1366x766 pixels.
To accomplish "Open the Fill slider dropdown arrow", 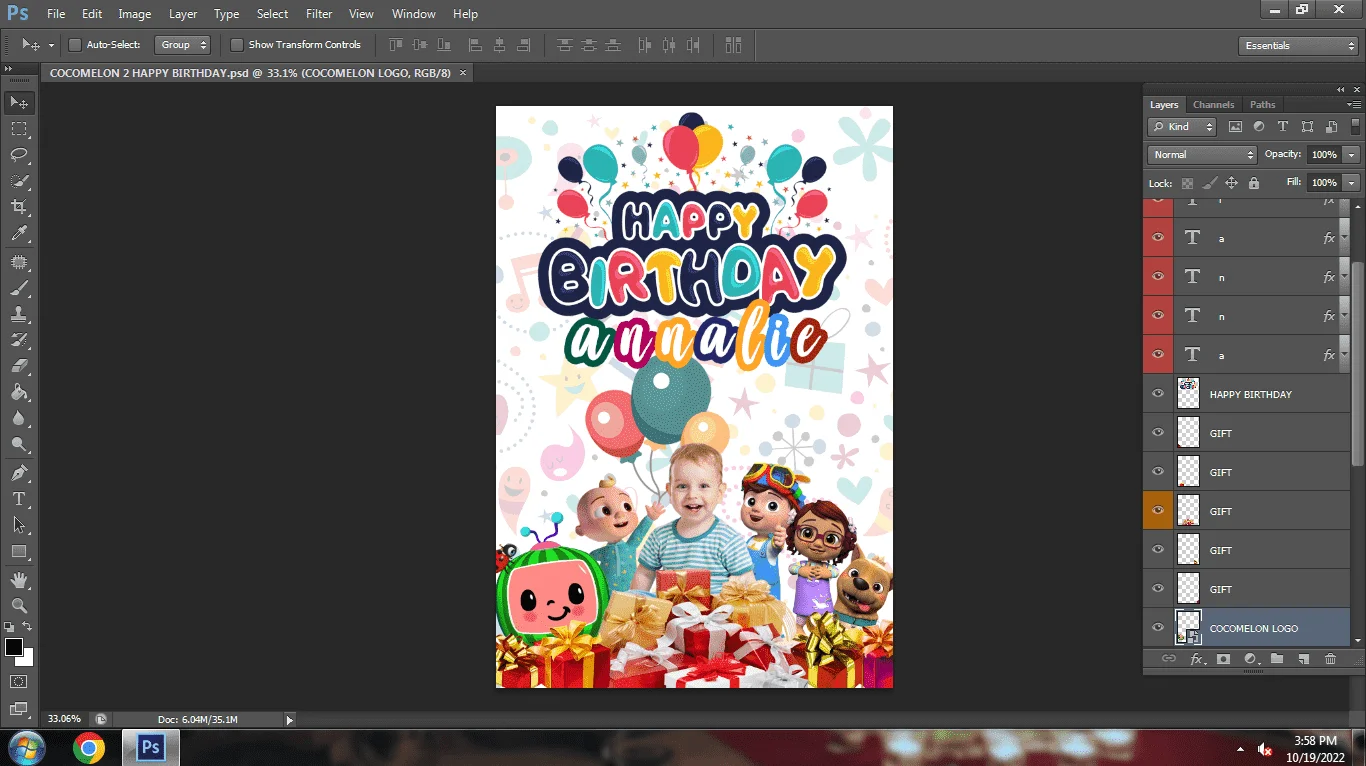I will pyautogui.click(x=1352, y=183).
